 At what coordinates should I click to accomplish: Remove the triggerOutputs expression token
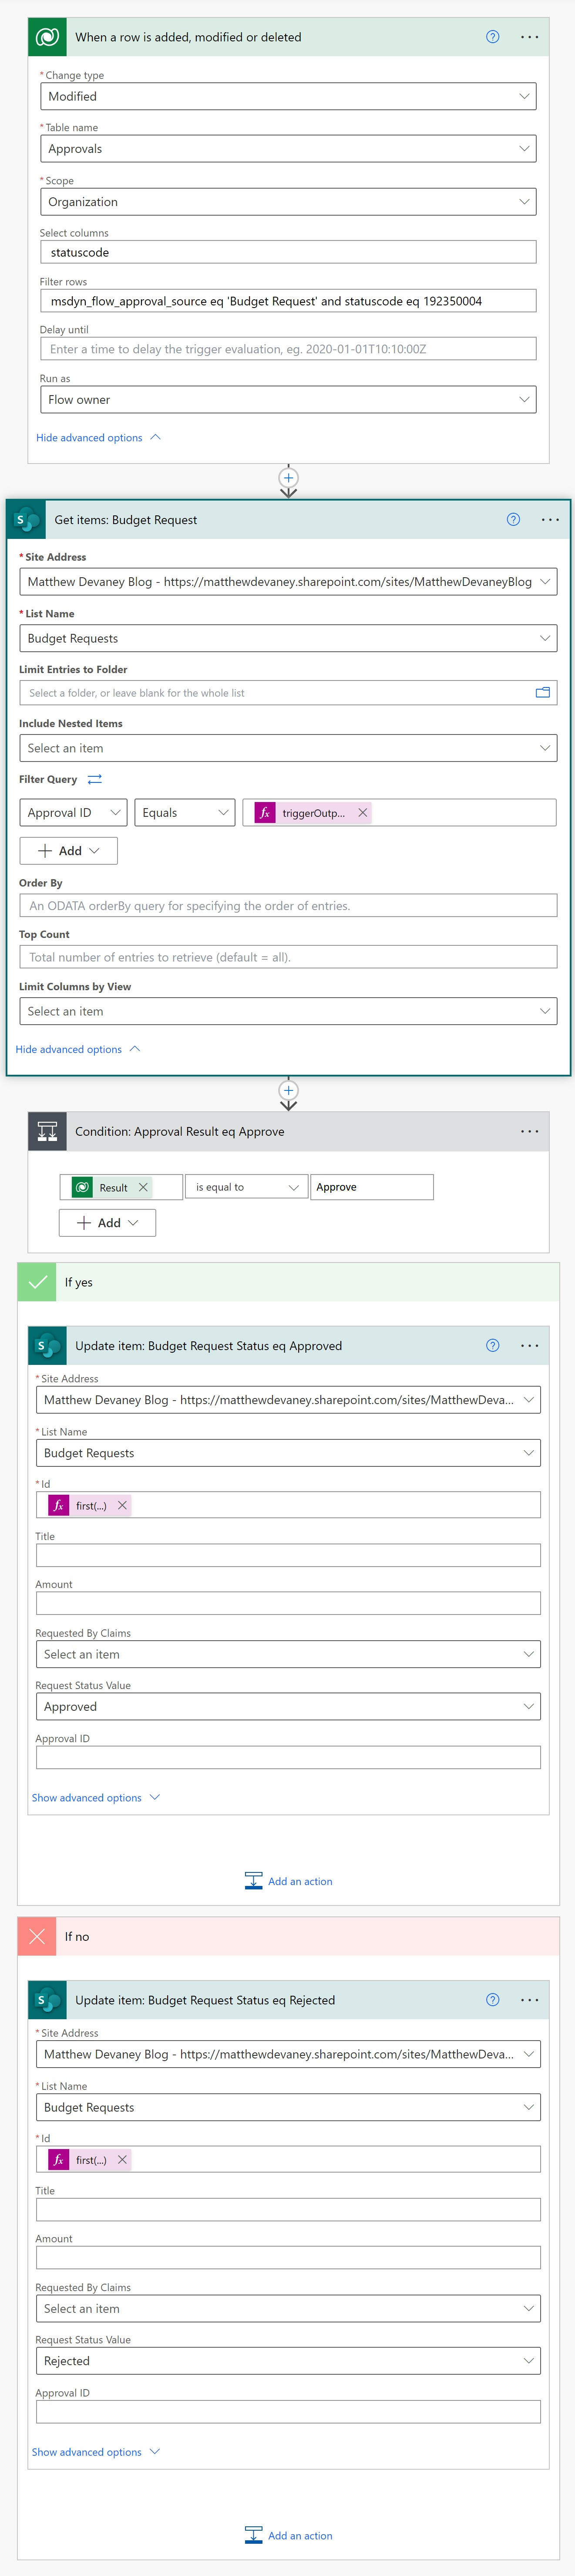pos(363,813)
